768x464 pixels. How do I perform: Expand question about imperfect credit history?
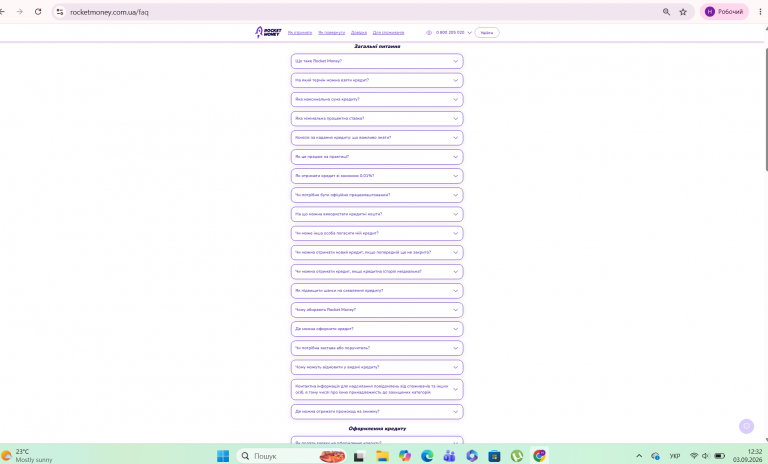377,271
